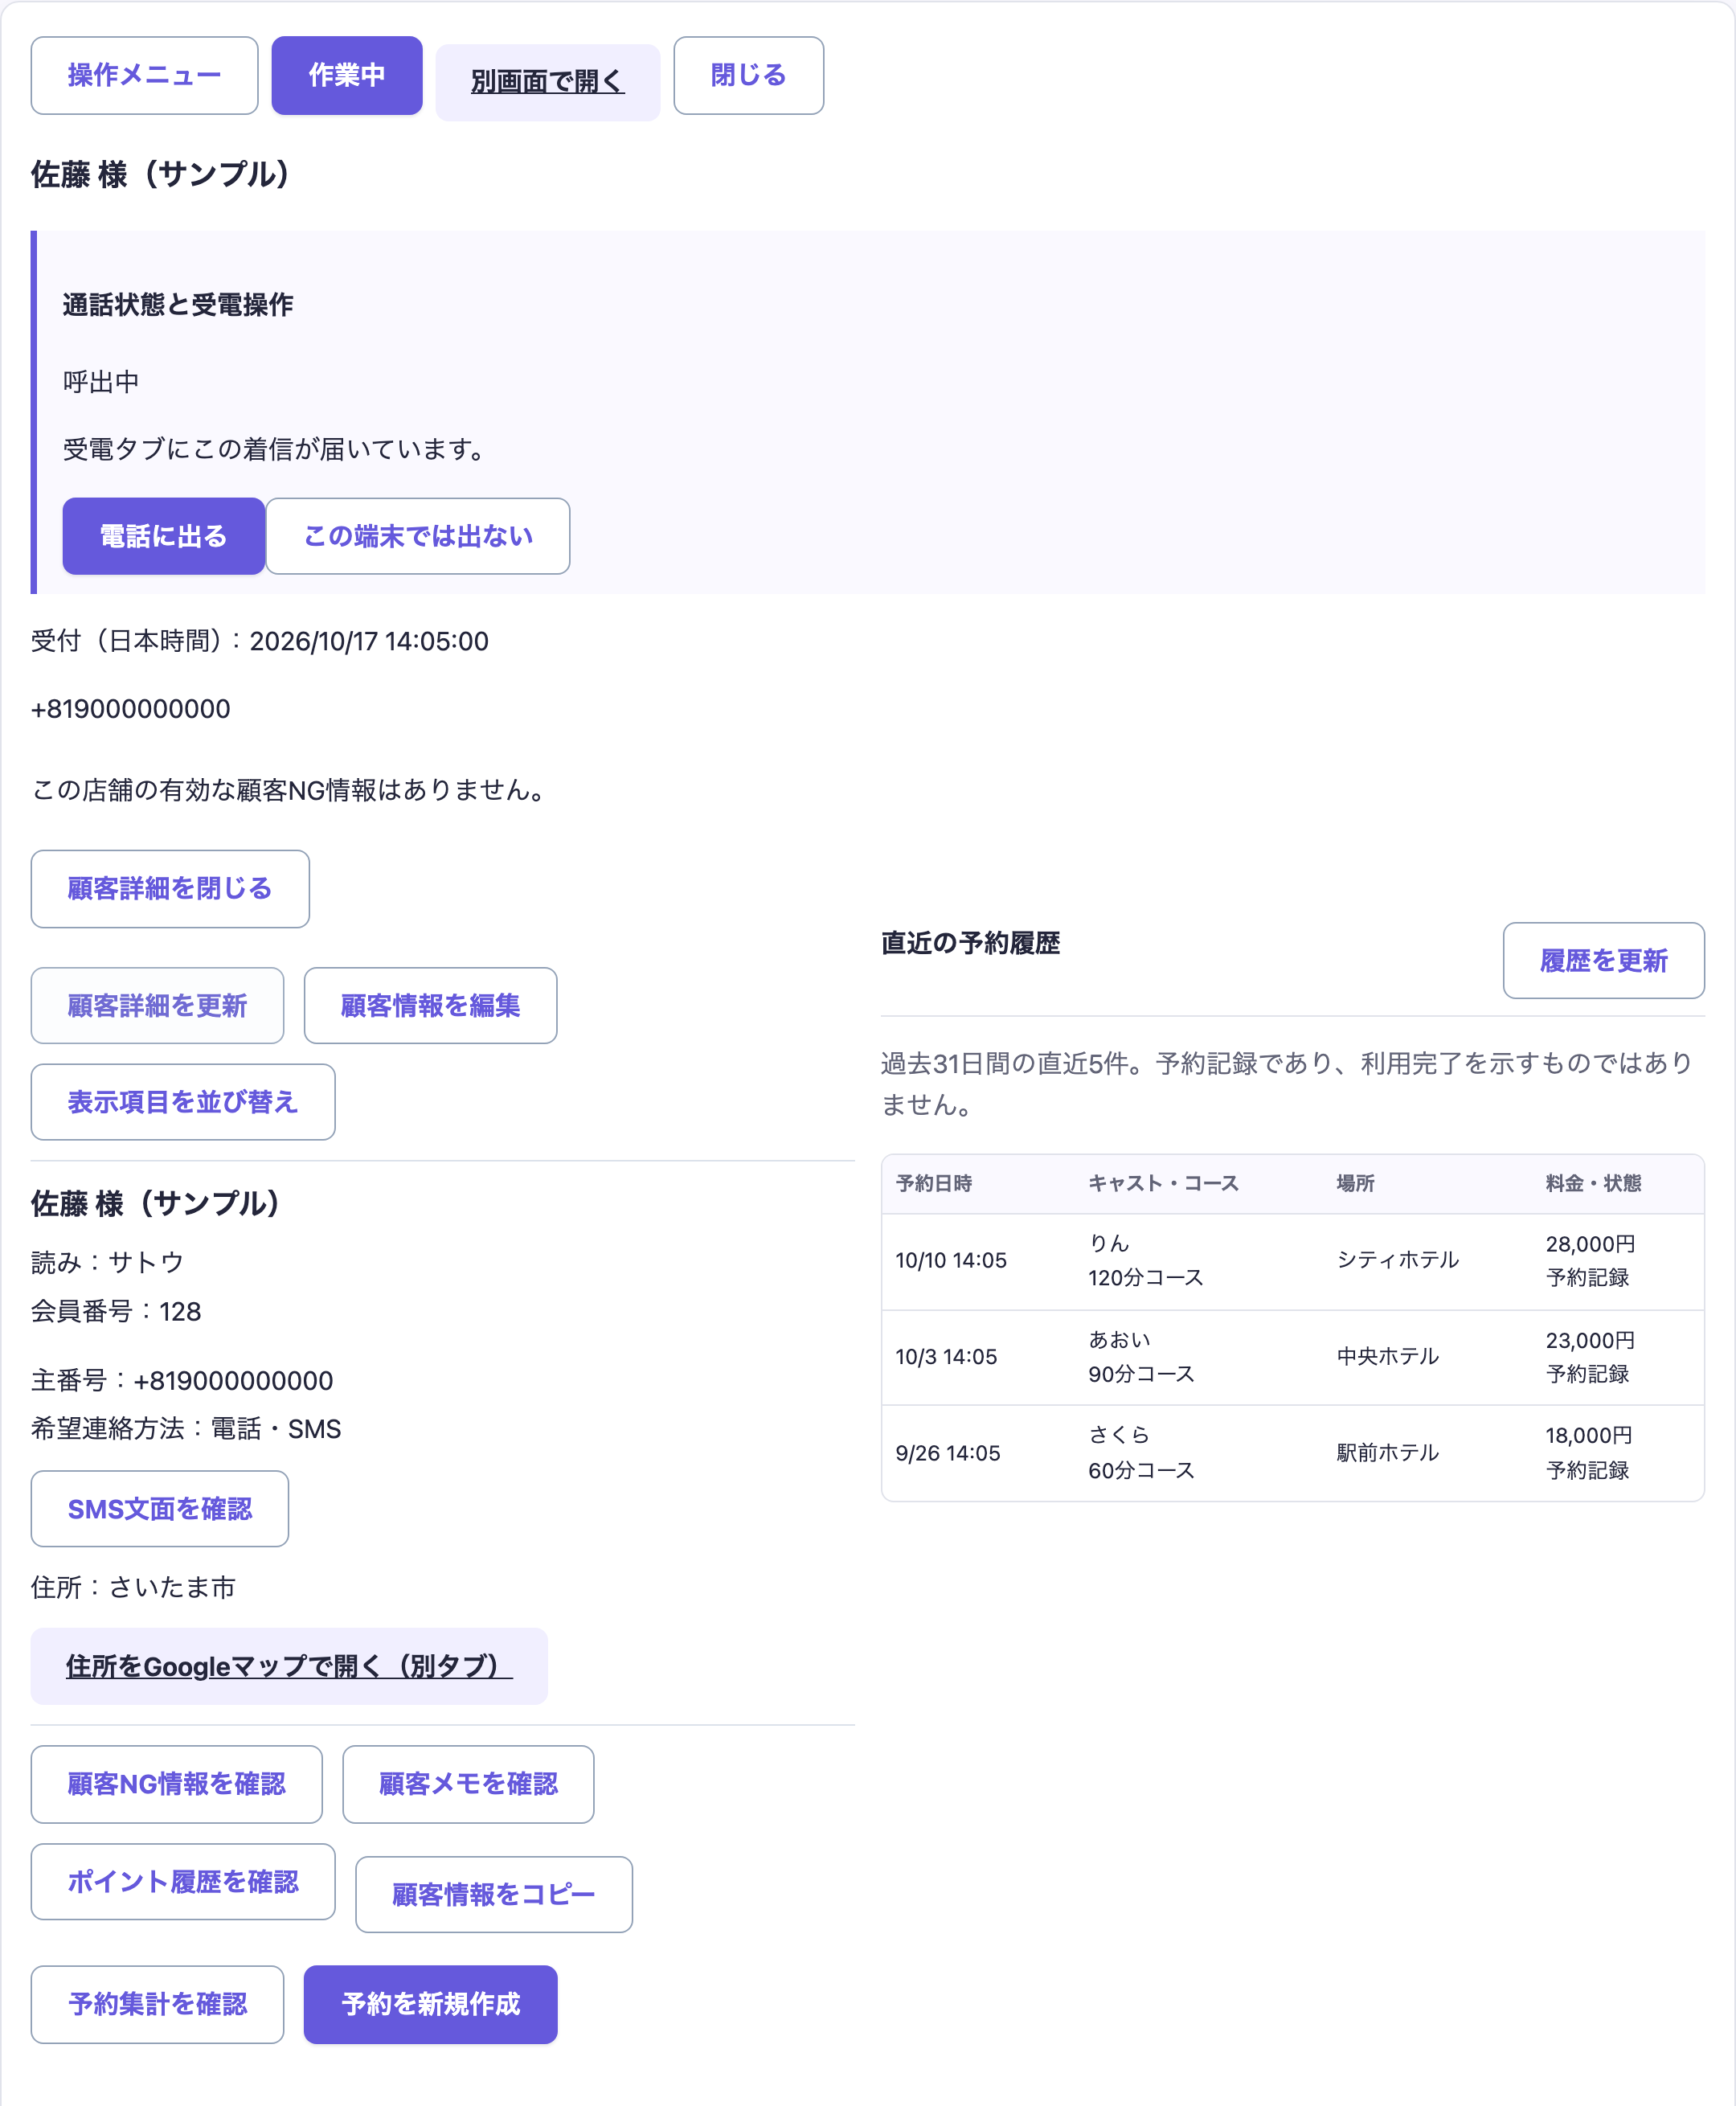1736x2106 pixels.
Task: Click 主番号：+819000000000 text
Action: (182, 1381)
